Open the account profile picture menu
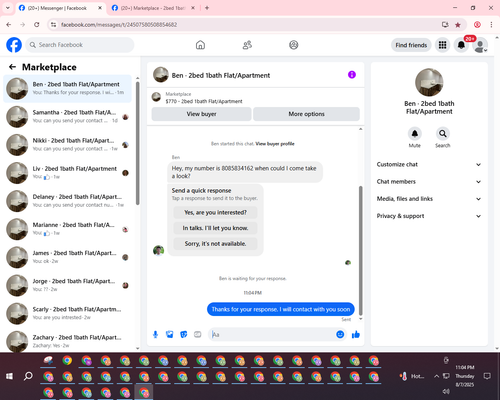500x400 pixels. (x=480, y=46)
